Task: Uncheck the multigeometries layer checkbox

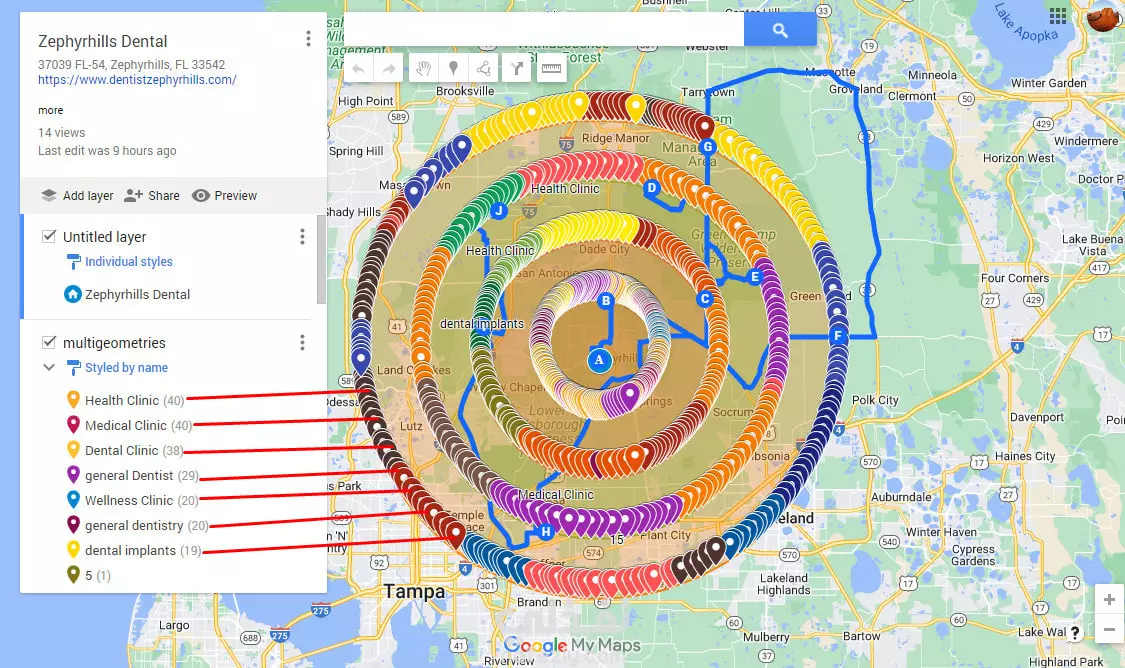Action: click(x=49, y=342)
